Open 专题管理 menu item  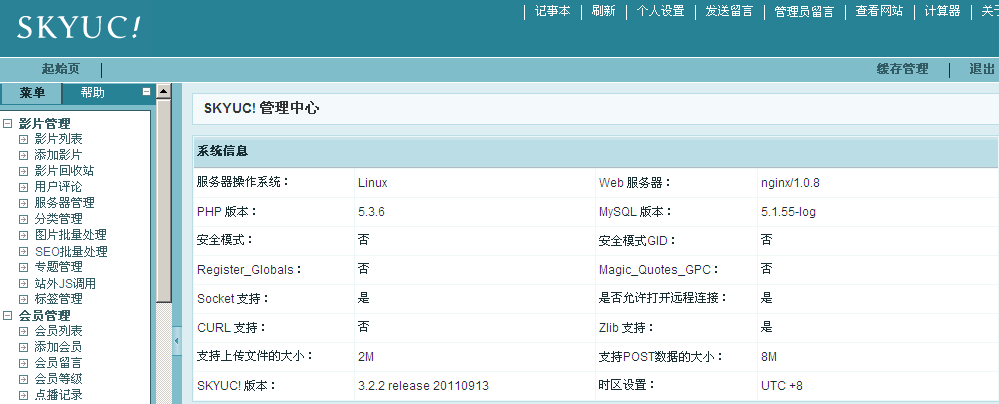pos(58,267)
